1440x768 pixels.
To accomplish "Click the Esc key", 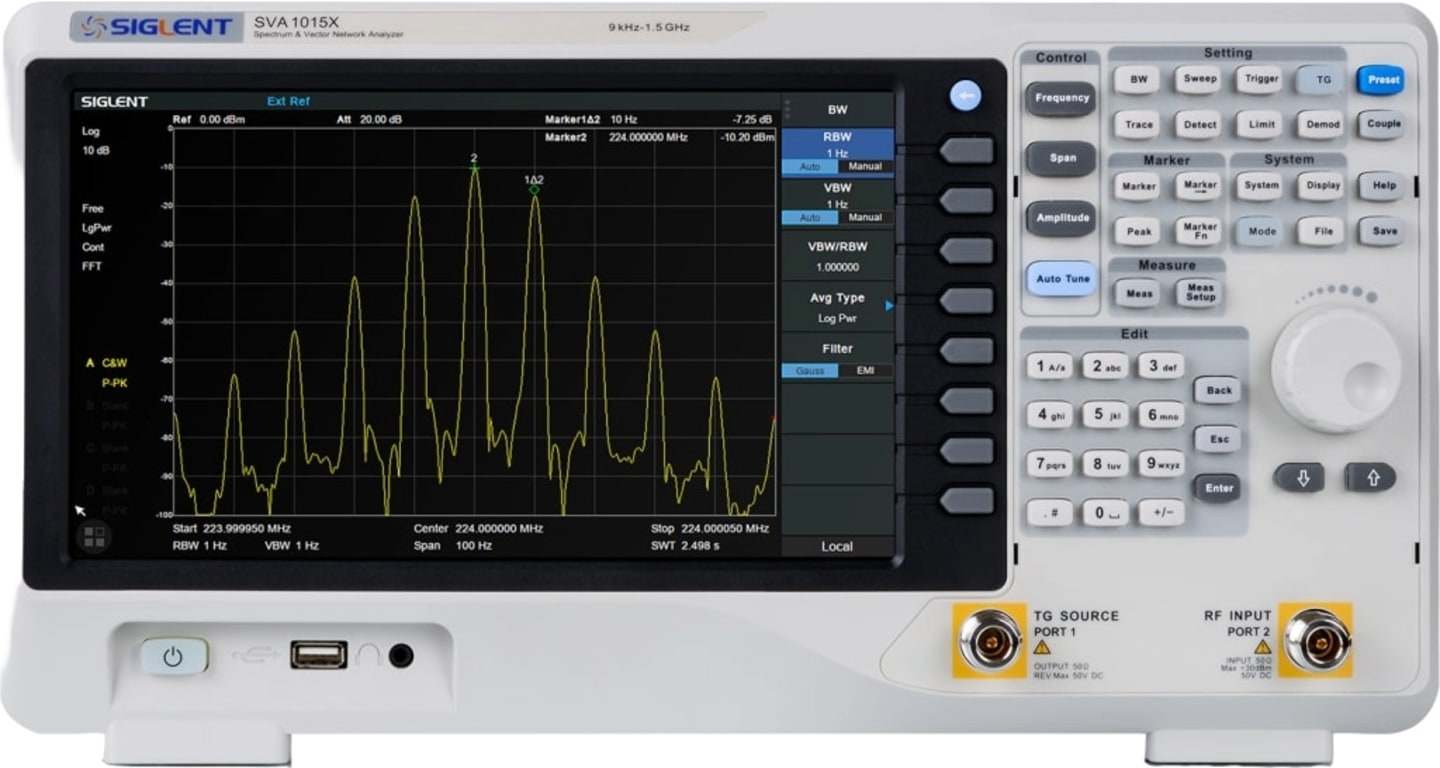I will point(1218,439).
